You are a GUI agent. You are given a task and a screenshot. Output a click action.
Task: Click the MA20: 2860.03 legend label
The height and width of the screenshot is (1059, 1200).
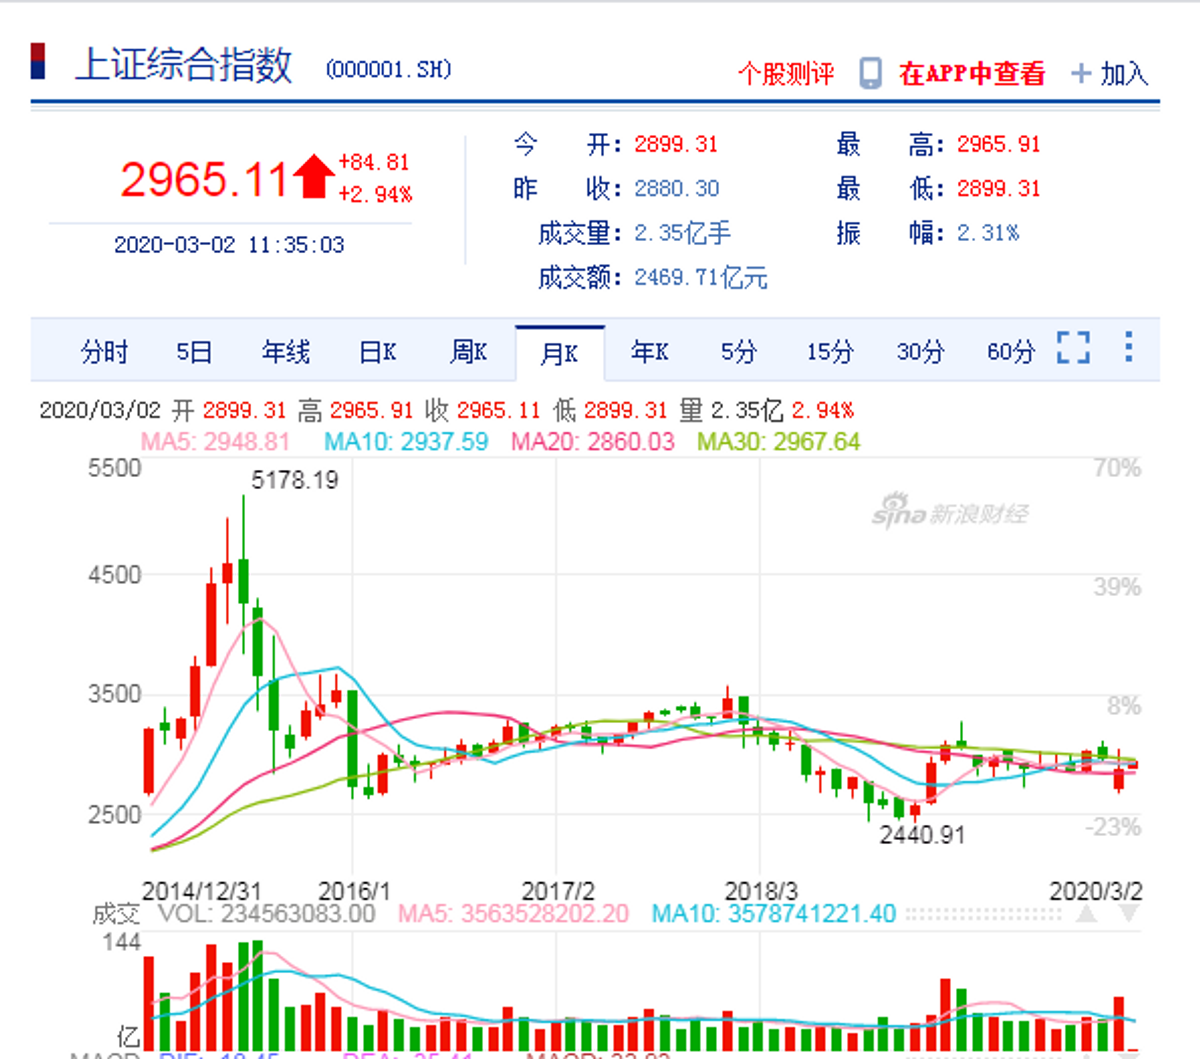click(x=593, y=442)
